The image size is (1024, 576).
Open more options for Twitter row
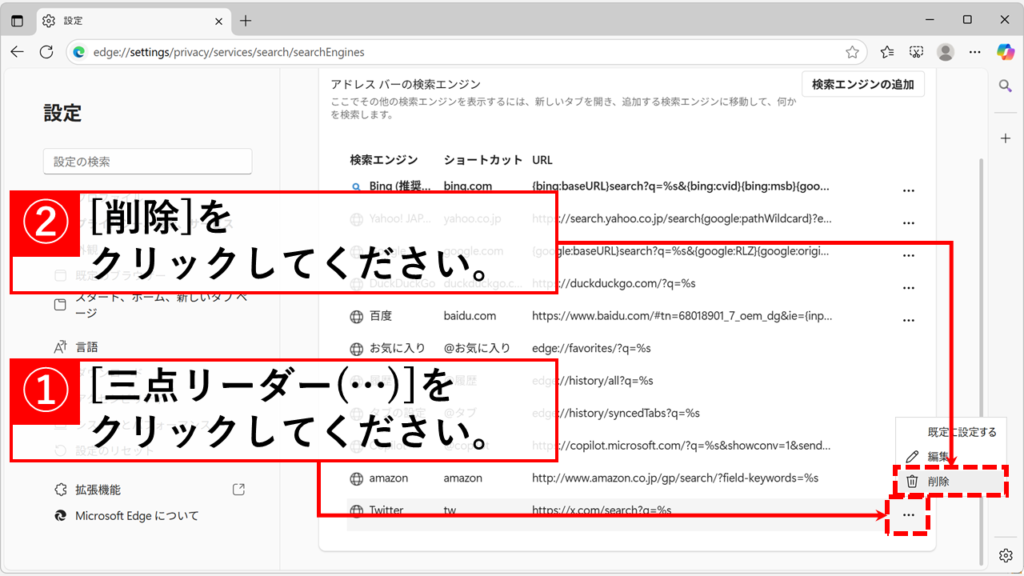tap(908, 515)
